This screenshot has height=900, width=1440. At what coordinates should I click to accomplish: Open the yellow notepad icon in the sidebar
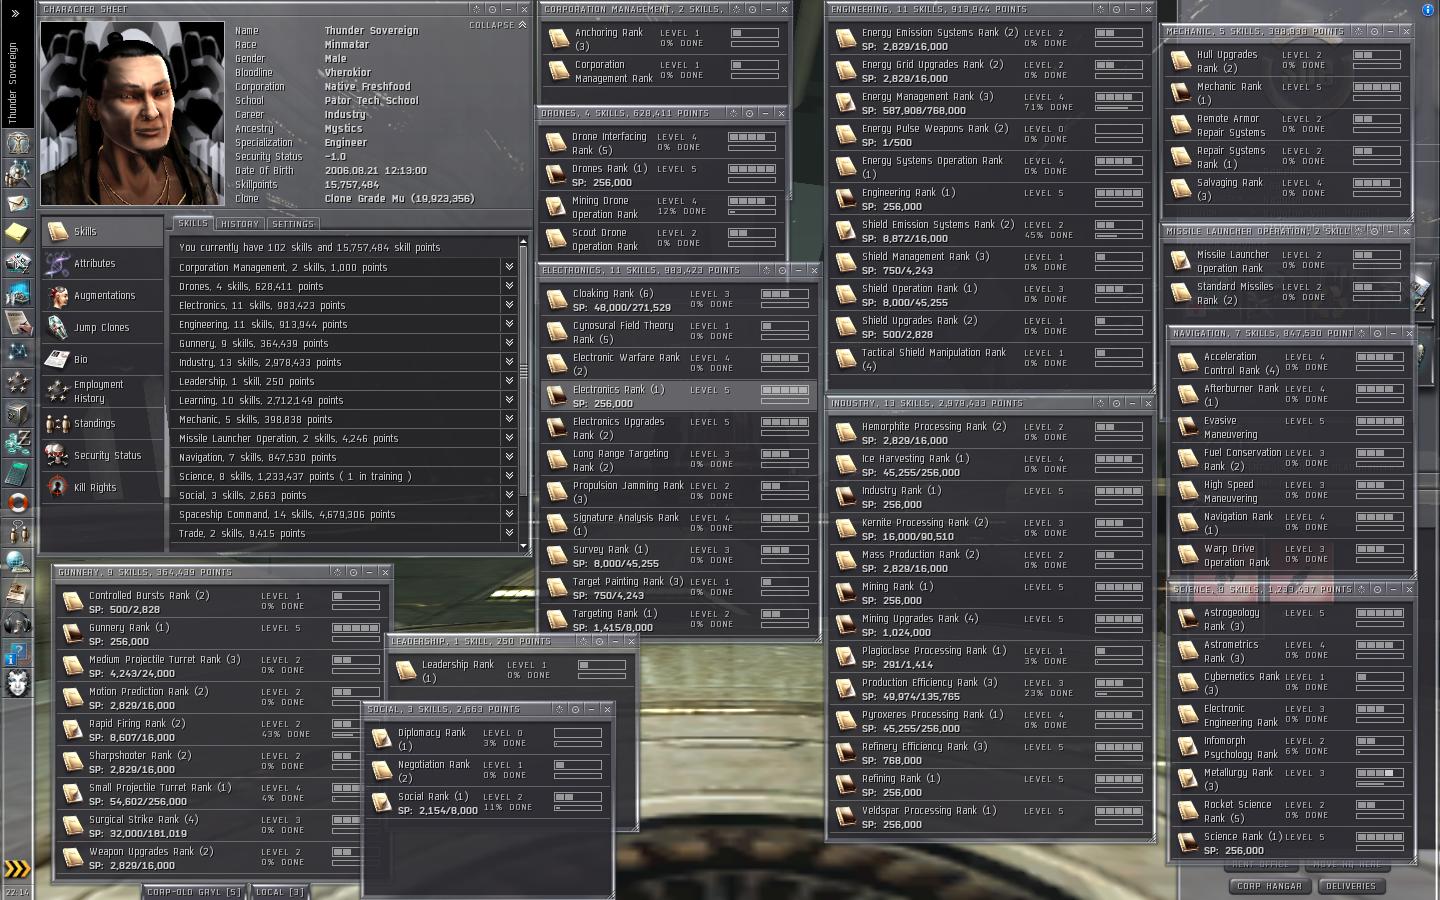click(x=17, y=233)
